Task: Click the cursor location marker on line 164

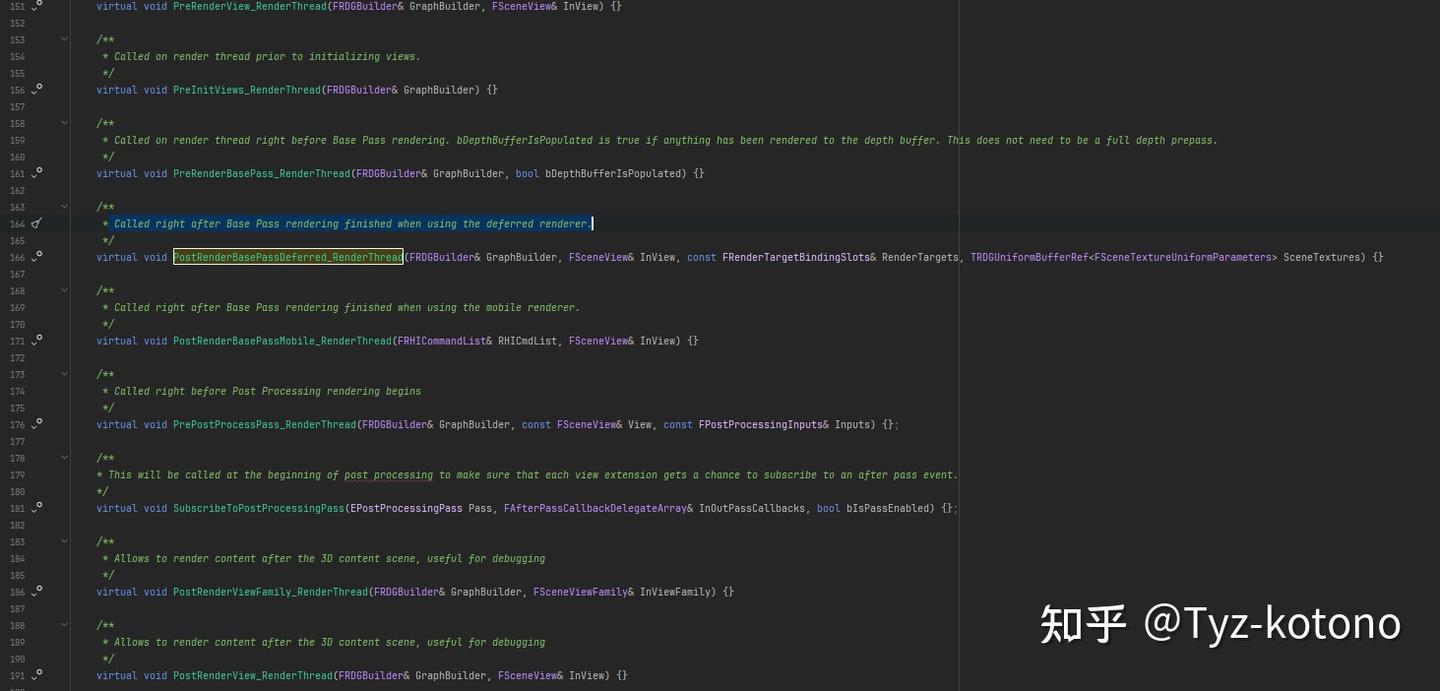Action: click(x=36, y=223)
